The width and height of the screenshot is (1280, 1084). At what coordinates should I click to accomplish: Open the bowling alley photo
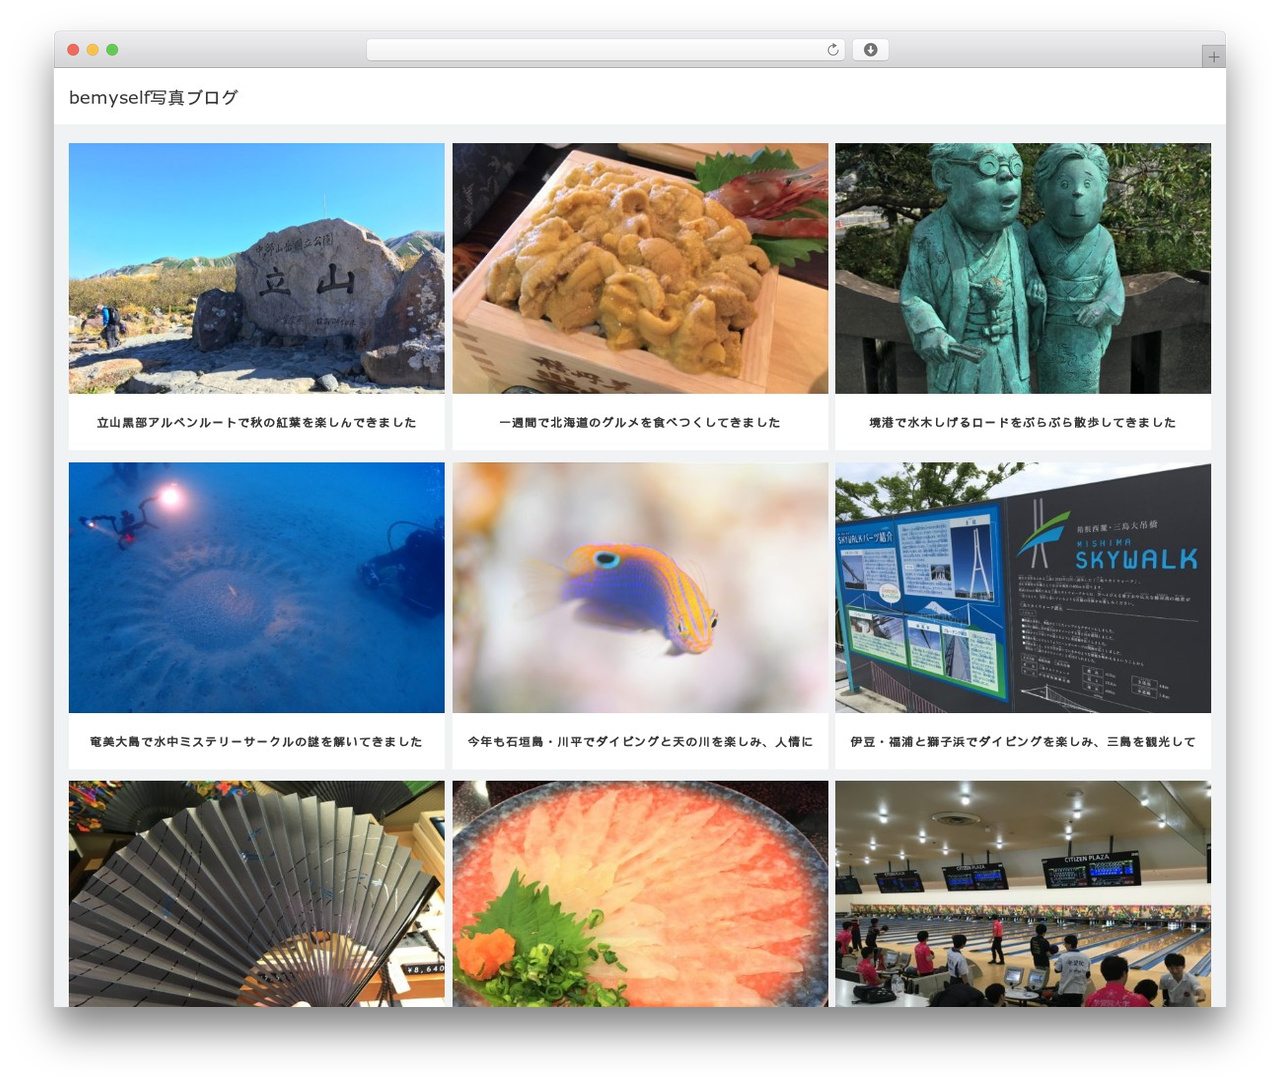click(x=1023, y=893)
